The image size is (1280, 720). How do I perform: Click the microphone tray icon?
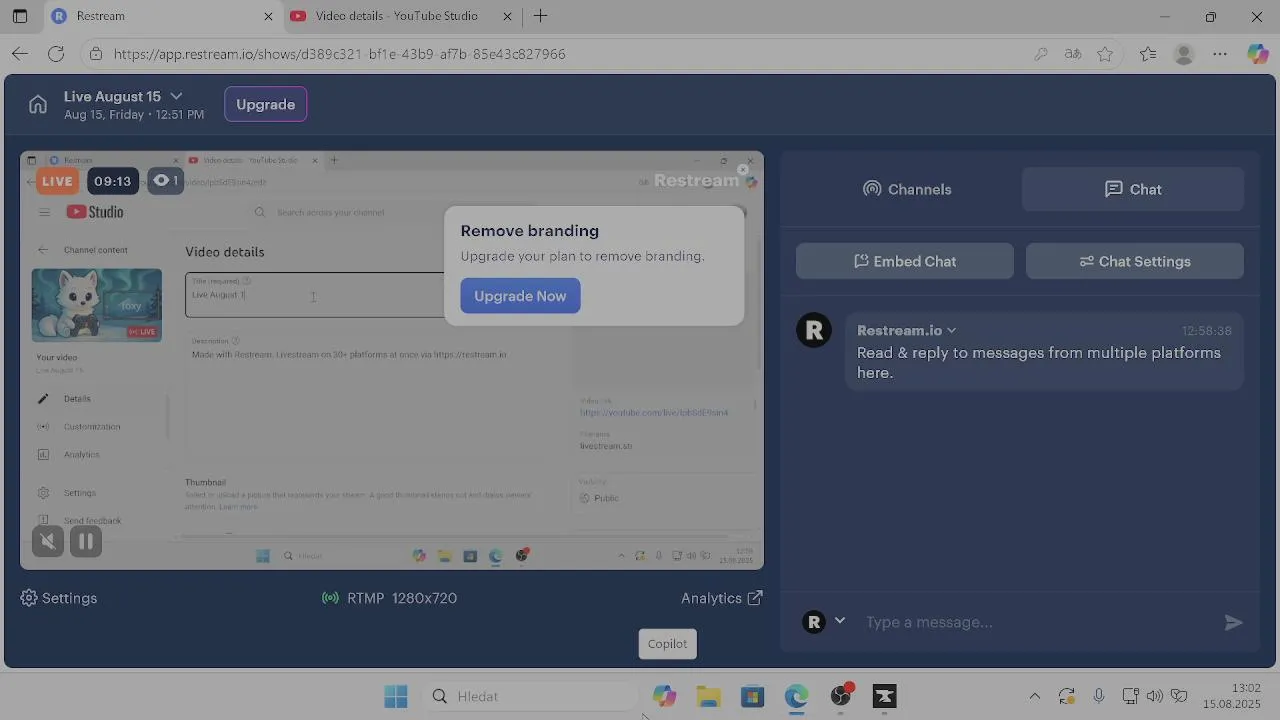(1099, 696)
